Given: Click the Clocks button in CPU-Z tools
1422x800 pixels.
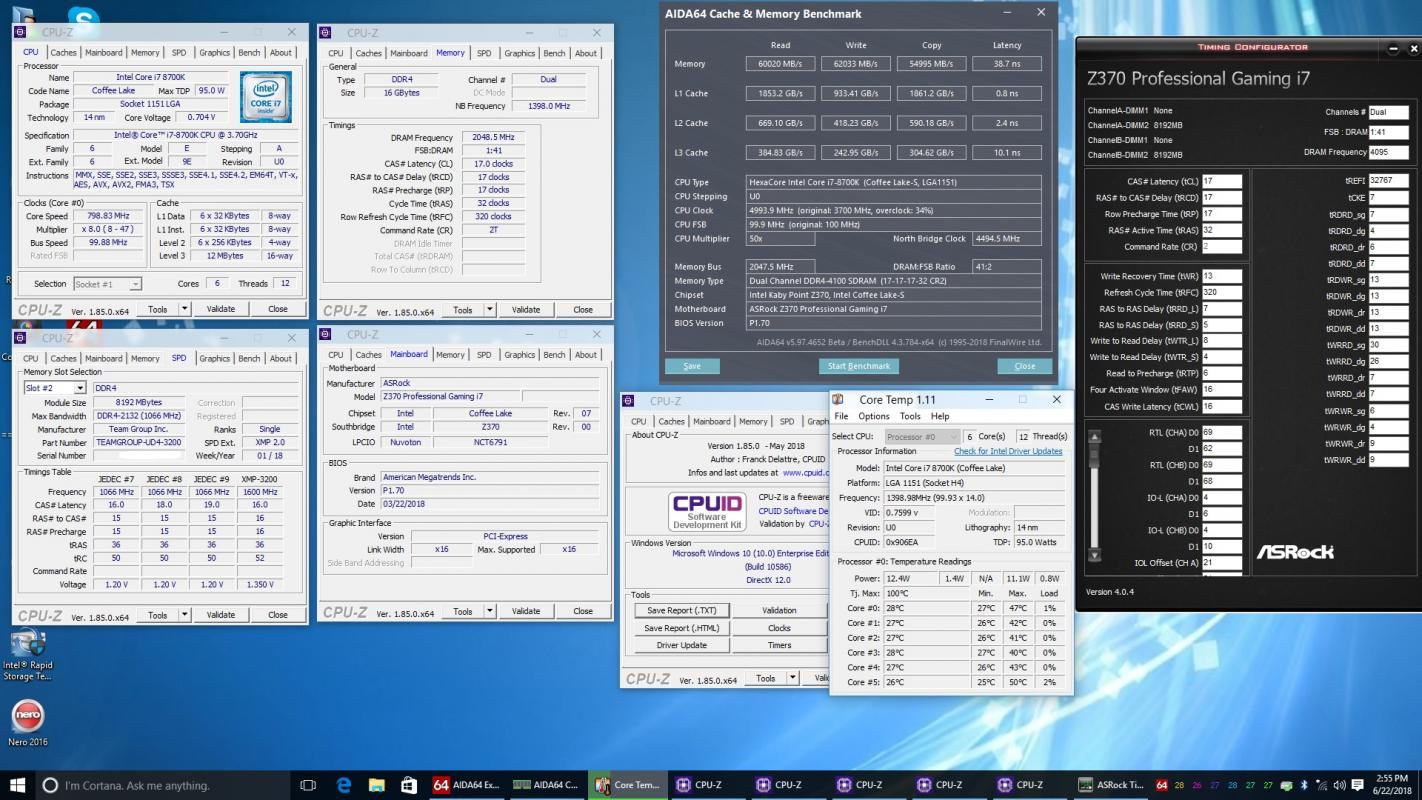Looking at the screenshot, I should [x=779, y=628].
